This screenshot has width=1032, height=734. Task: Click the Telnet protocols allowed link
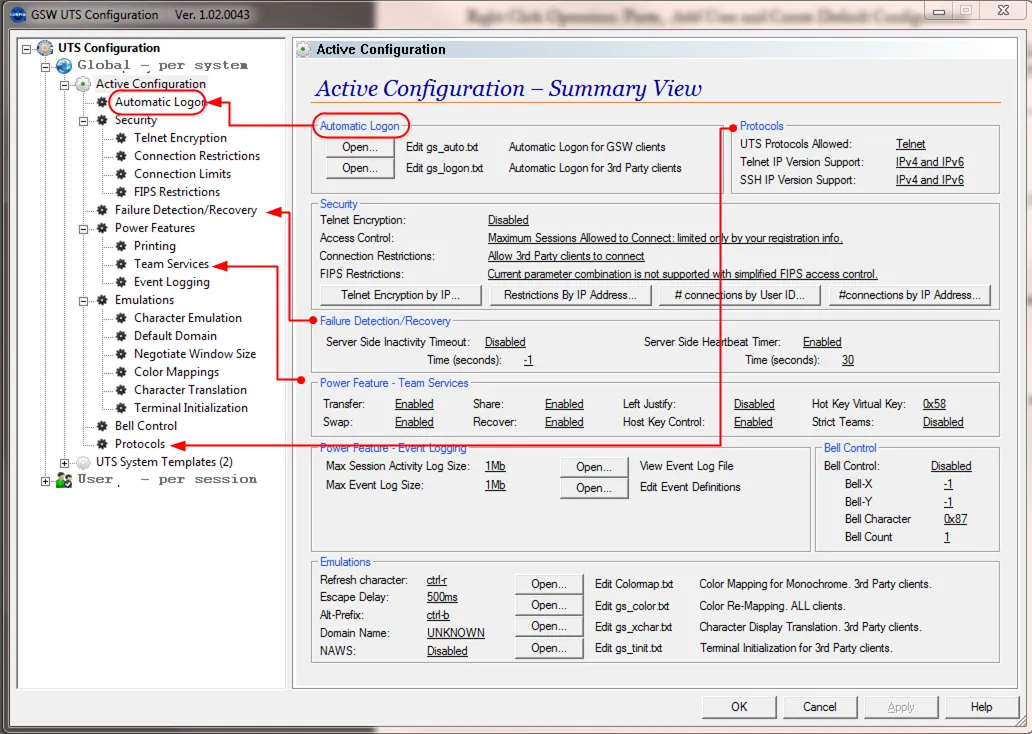click(x=910, y=144)
